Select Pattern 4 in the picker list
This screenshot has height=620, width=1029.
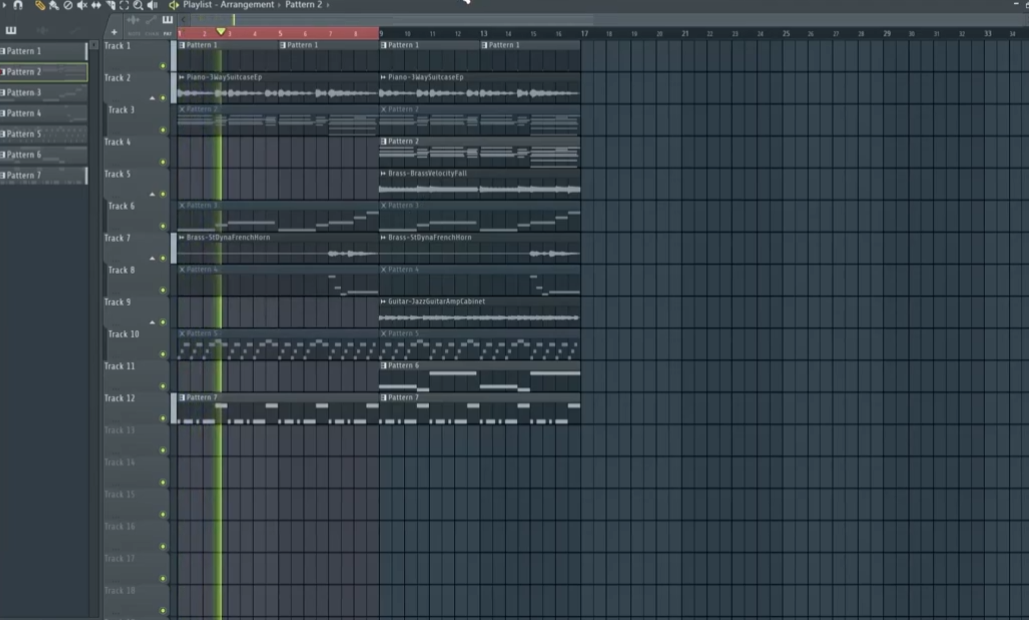pos(43,114)
